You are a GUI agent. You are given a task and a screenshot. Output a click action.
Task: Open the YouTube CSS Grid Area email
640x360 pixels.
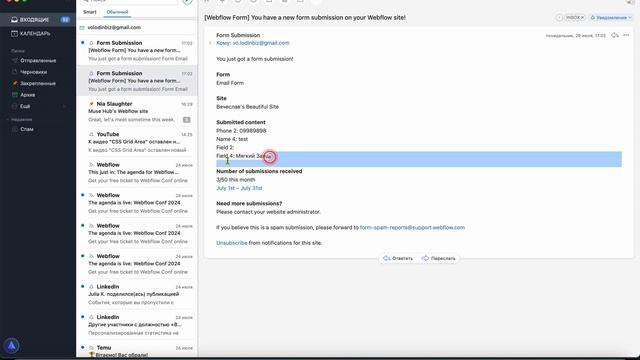click(x=137, y=142)
